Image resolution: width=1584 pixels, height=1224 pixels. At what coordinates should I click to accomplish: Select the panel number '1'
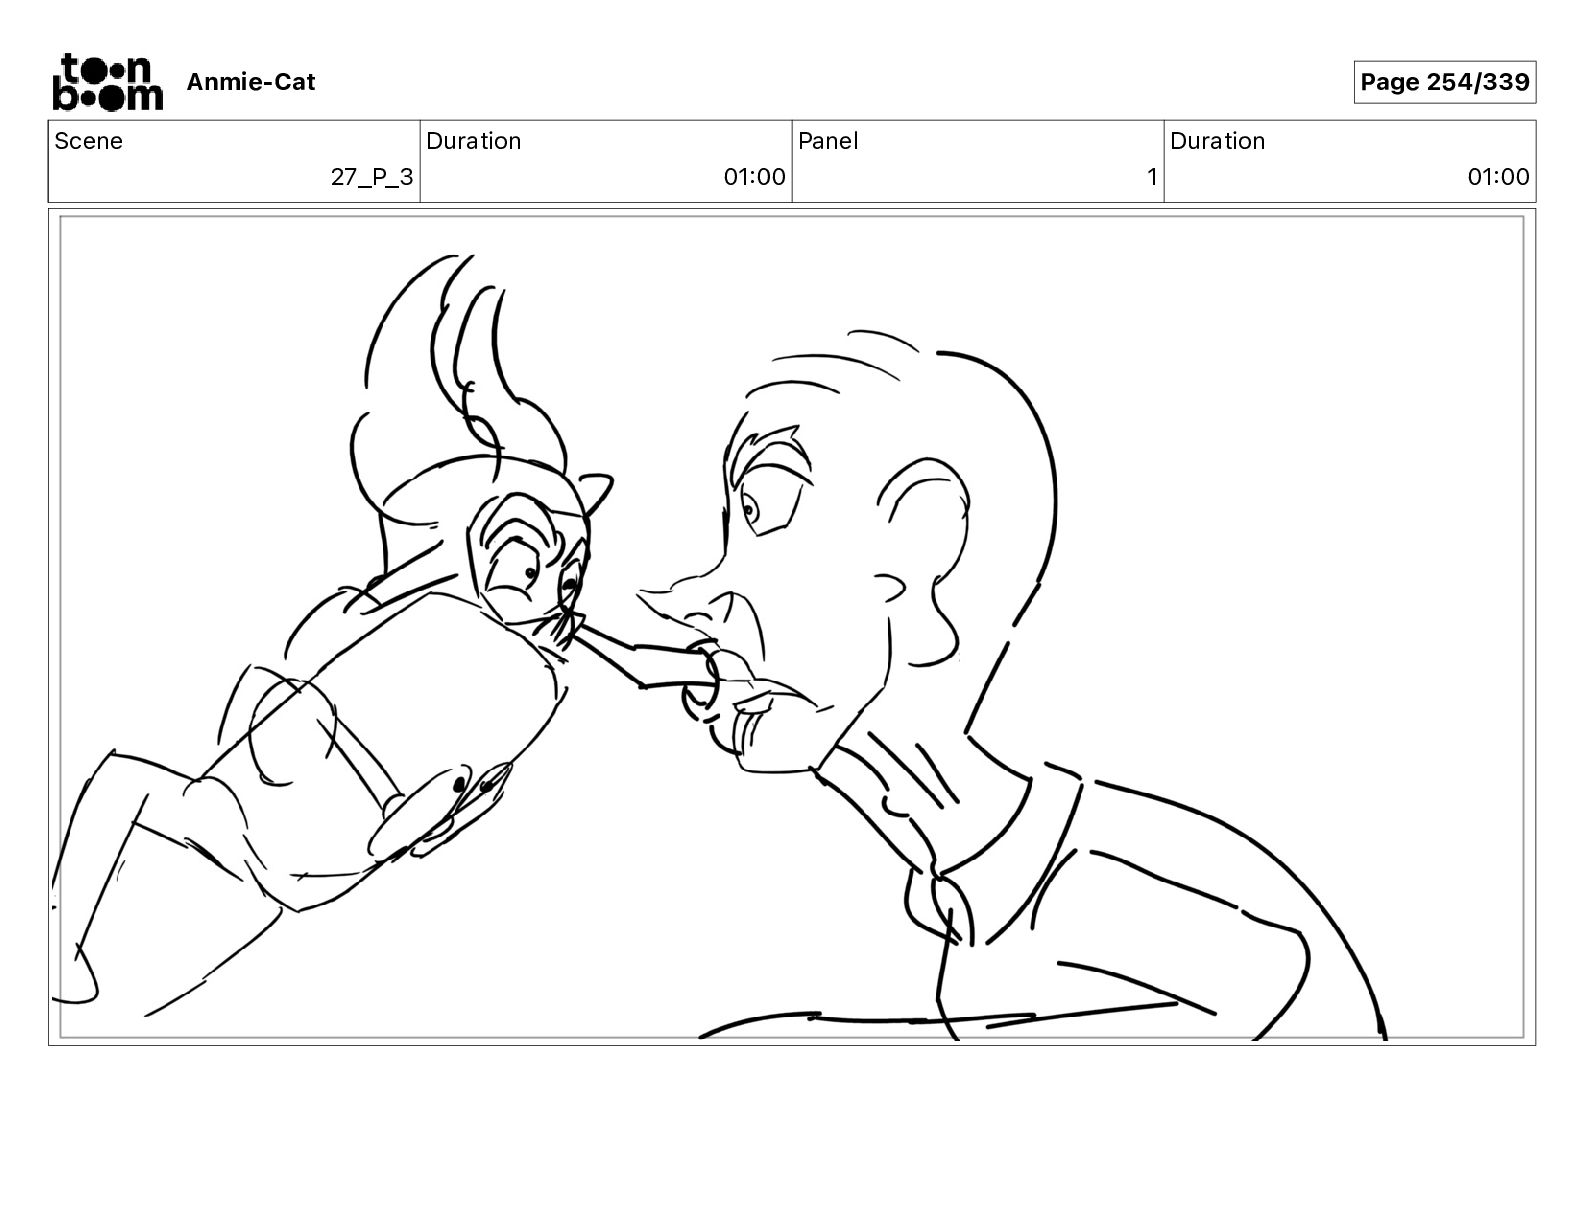1152,177
